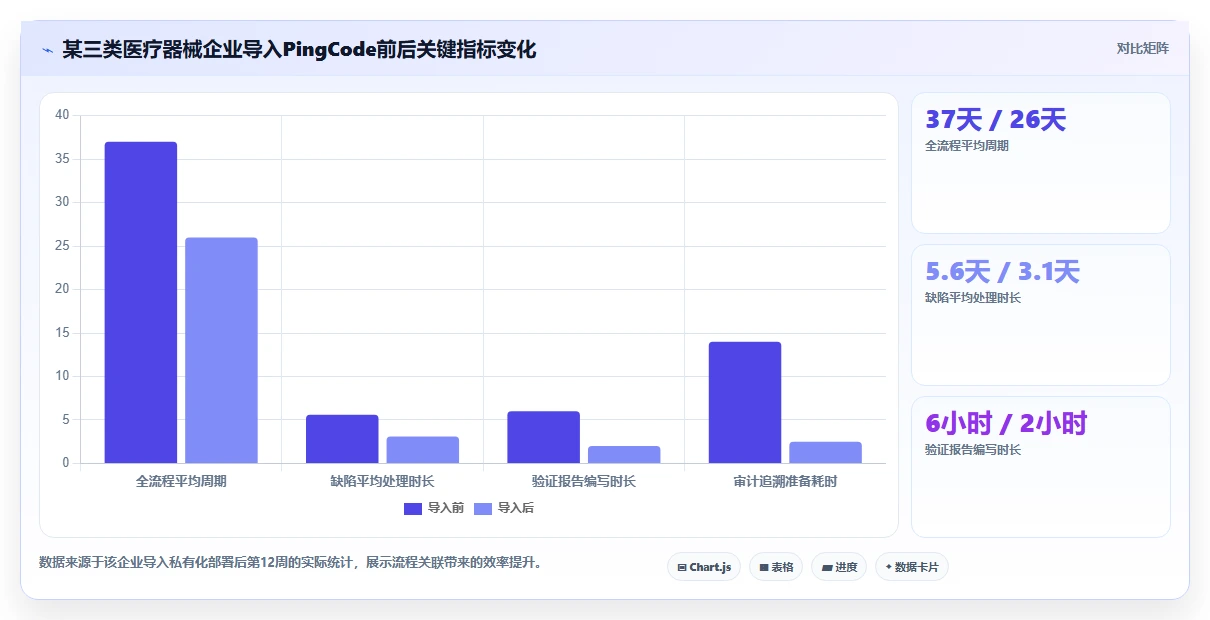This screenshot has height=620, width=1210.
Task: Click the icon in the 表格 tag
Action: pyautogui.click(x=764, y=567)
